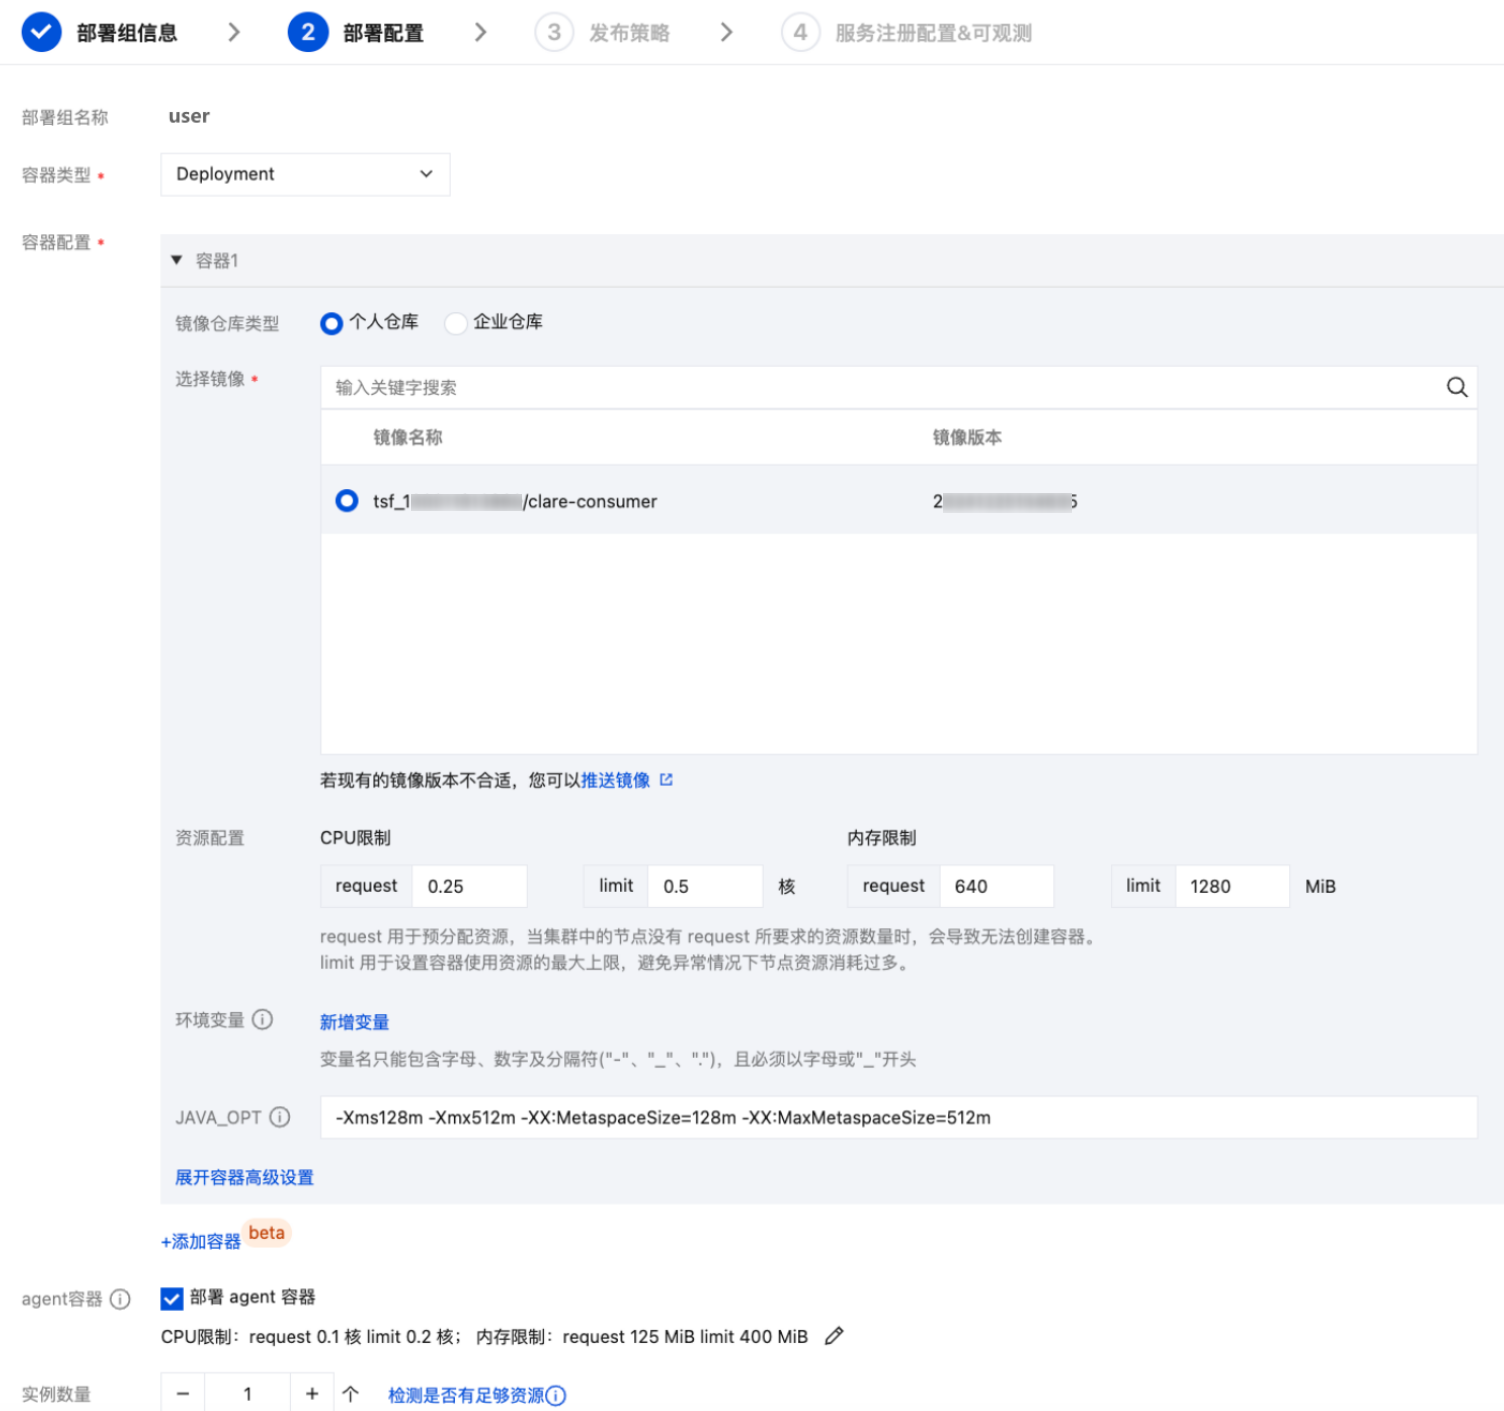
Task: Click the search magnifier icon in image search
Action: (1456, 387)
